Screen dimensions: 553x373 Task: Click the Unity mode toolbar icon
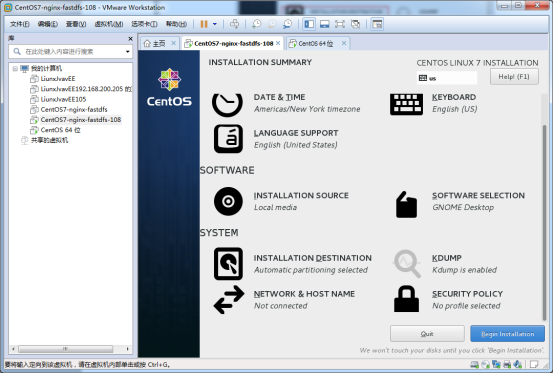click(x=356, y=24)
